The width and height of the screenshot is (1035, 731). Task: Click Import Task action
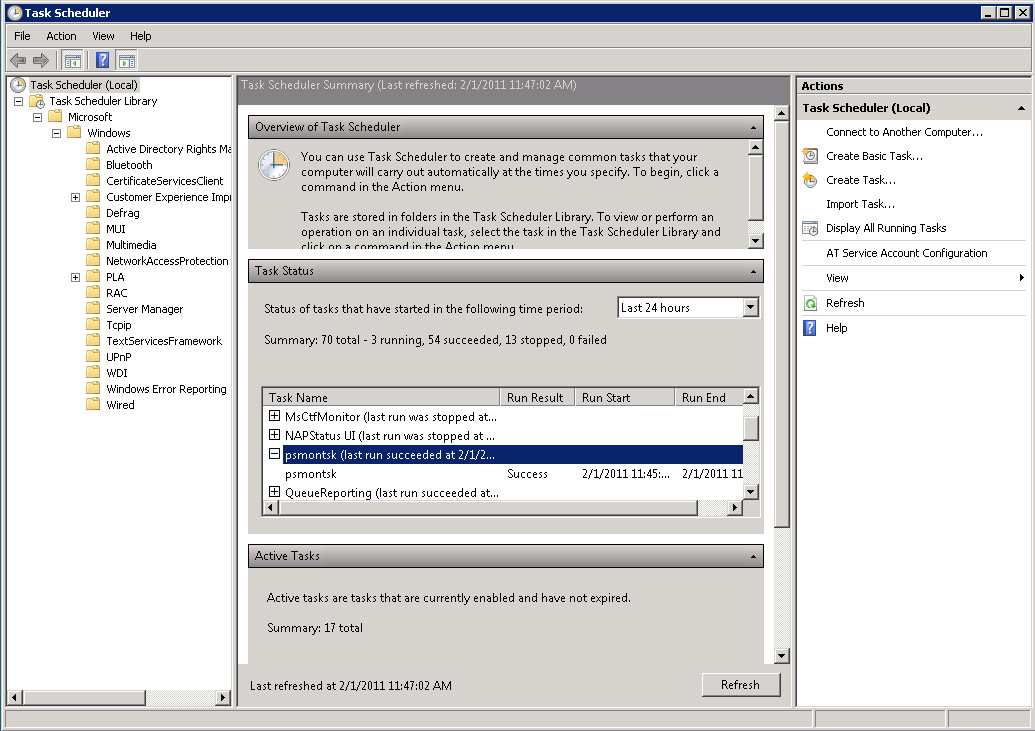click(x=860, y=204)
